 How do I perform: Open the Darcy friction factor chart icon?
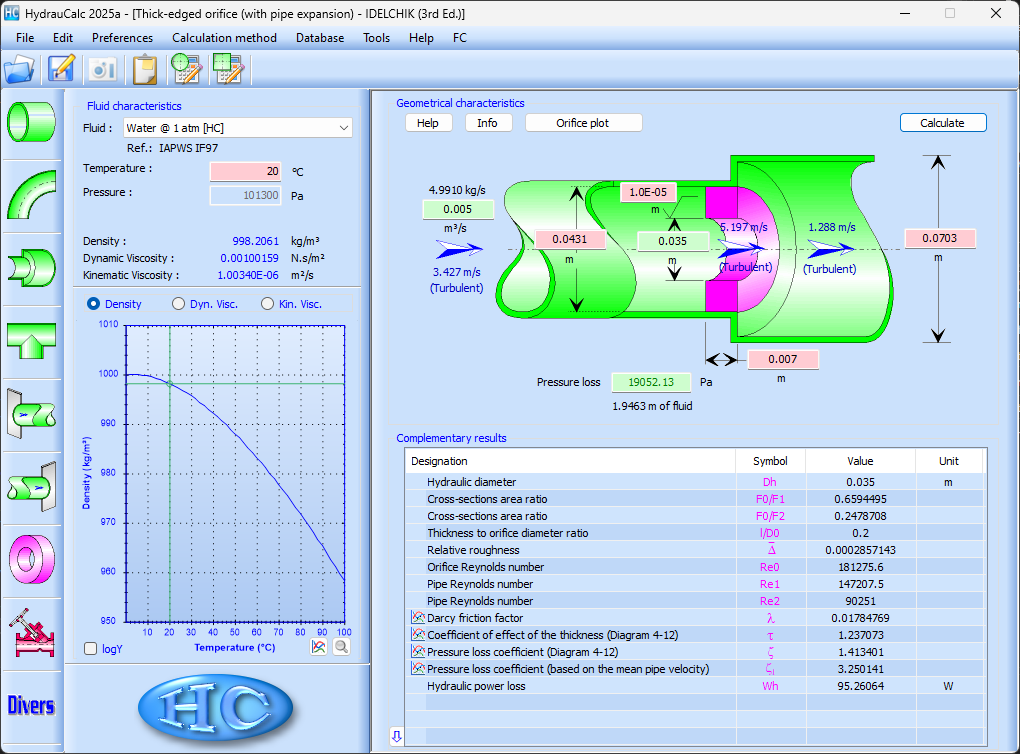tap(418, 618)
